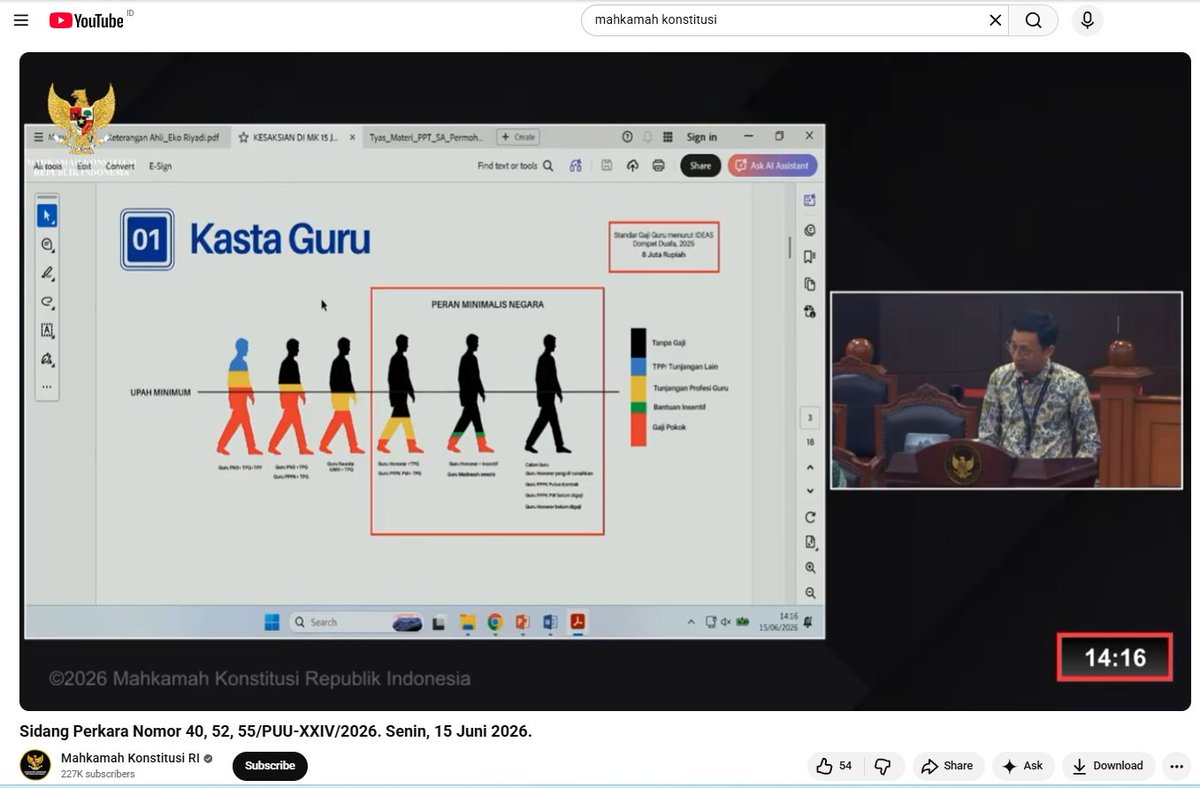Subscribe to the channel

(x=270, y=766)
